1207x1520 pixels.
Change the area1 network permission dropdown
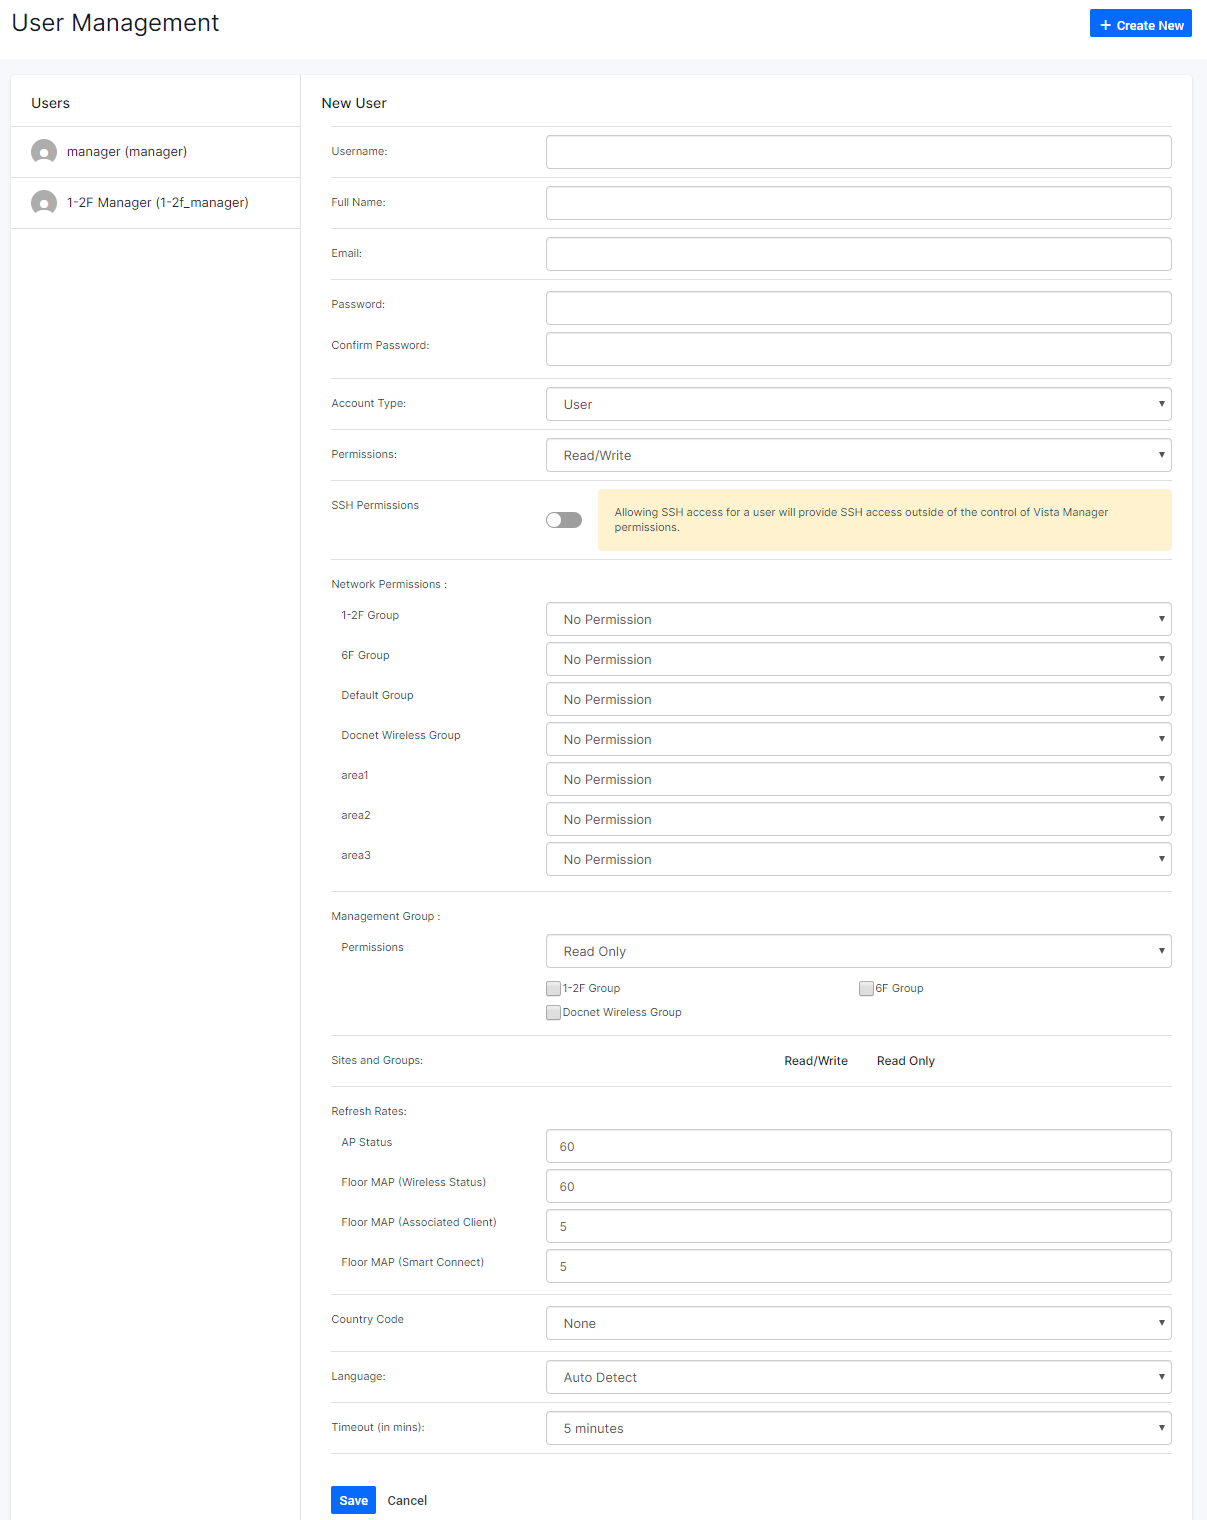point(858,779)
